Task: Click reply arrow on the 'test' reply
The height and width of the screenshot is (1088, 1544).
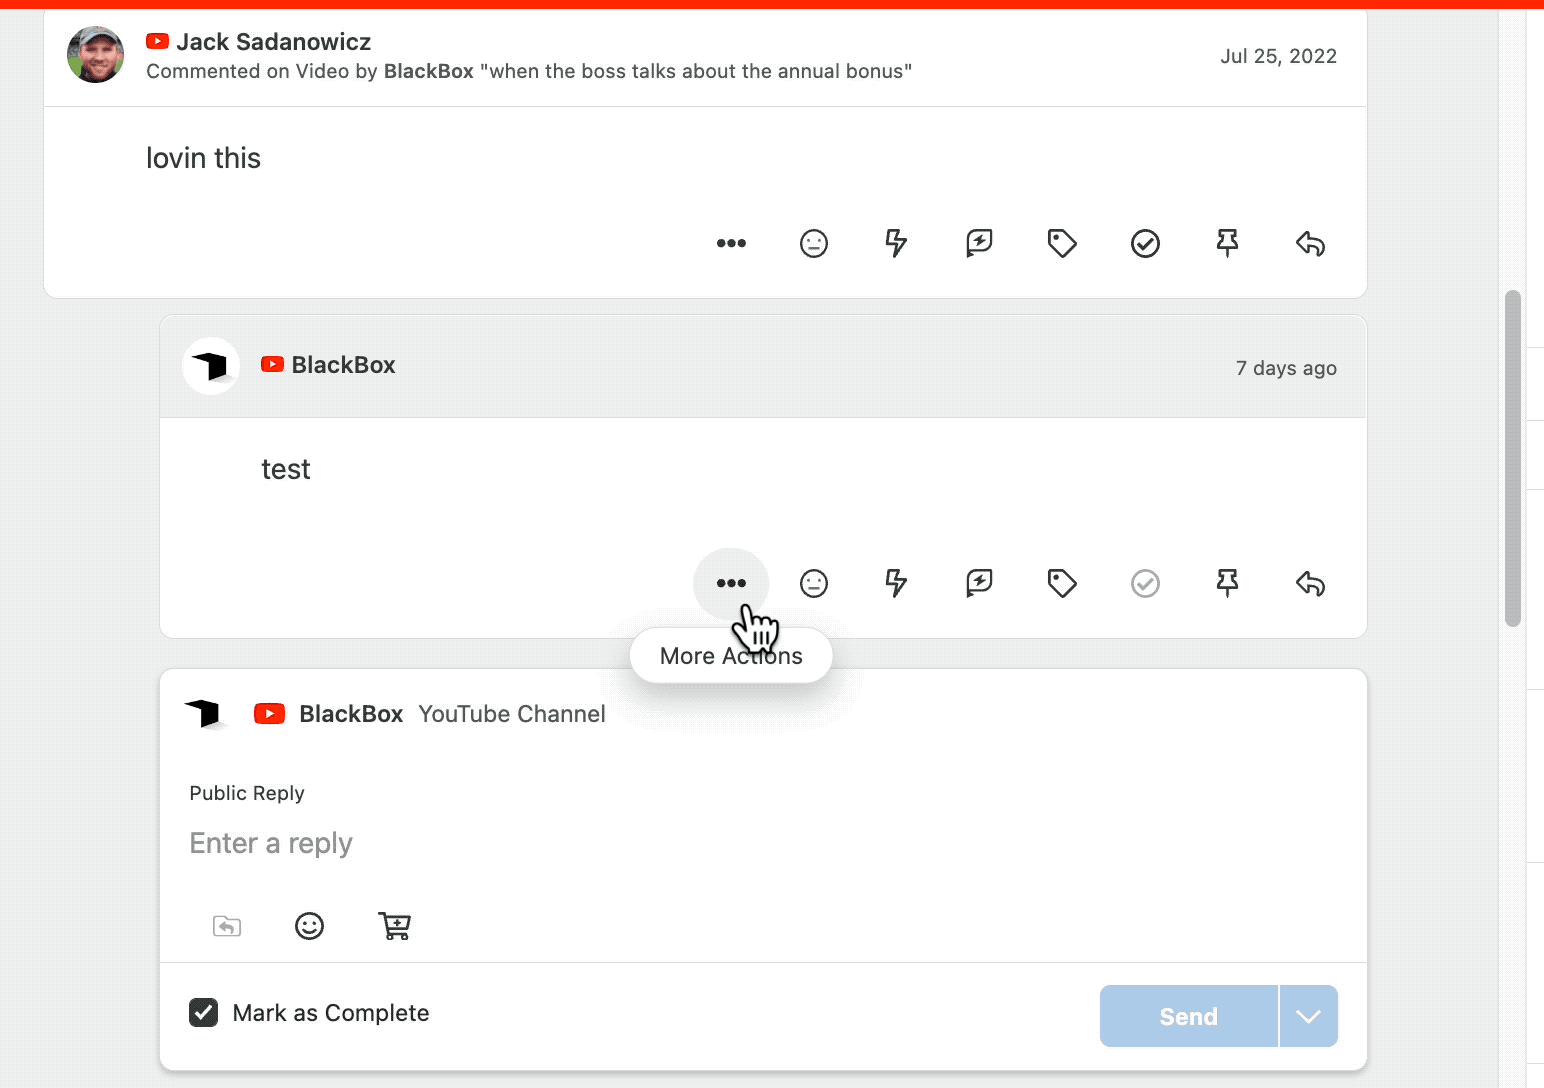Action: point(1310,583)
